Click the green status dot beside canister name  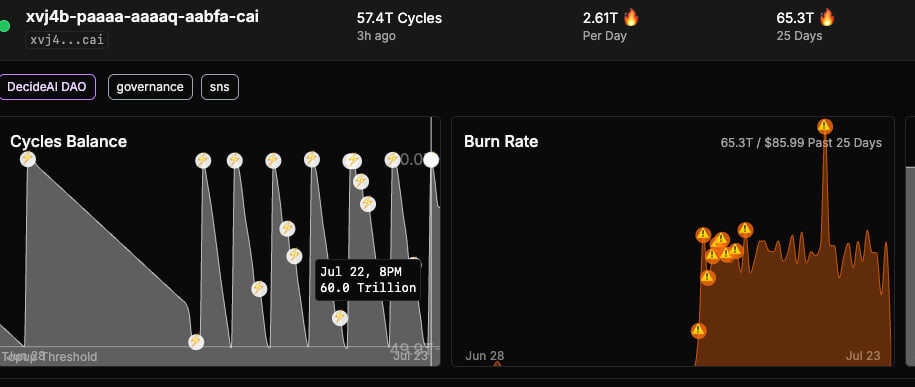(x=4, y=26)
